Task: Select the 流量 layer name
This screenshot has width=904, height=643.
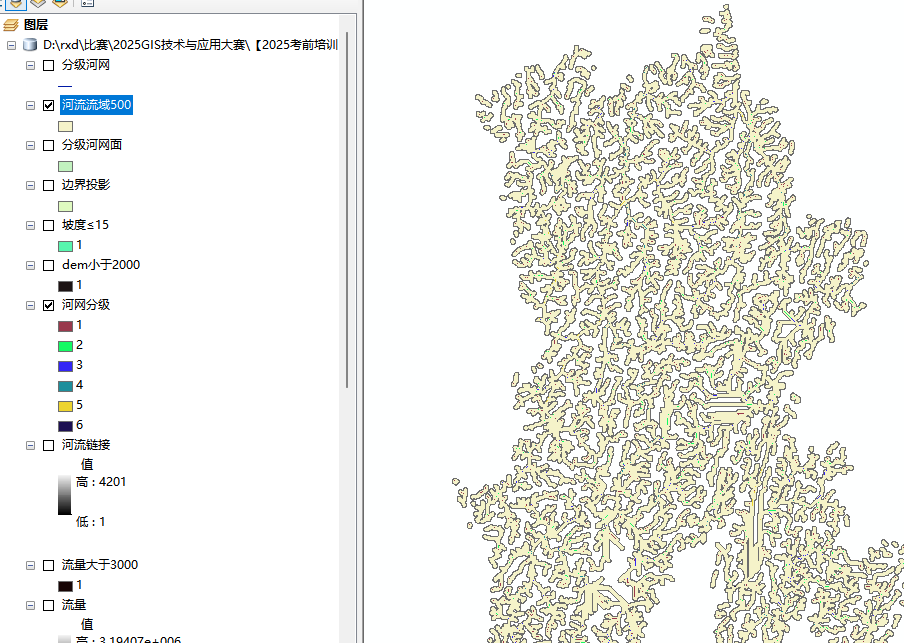Action: 74,604
